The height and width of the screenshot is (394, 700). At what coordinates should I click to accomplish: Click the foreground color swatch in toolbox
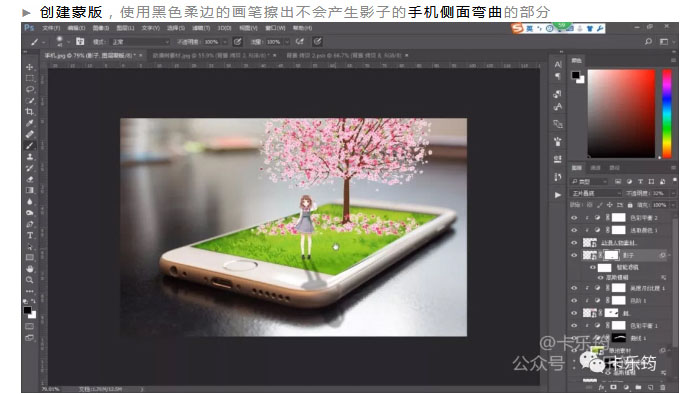pos(28,310)
